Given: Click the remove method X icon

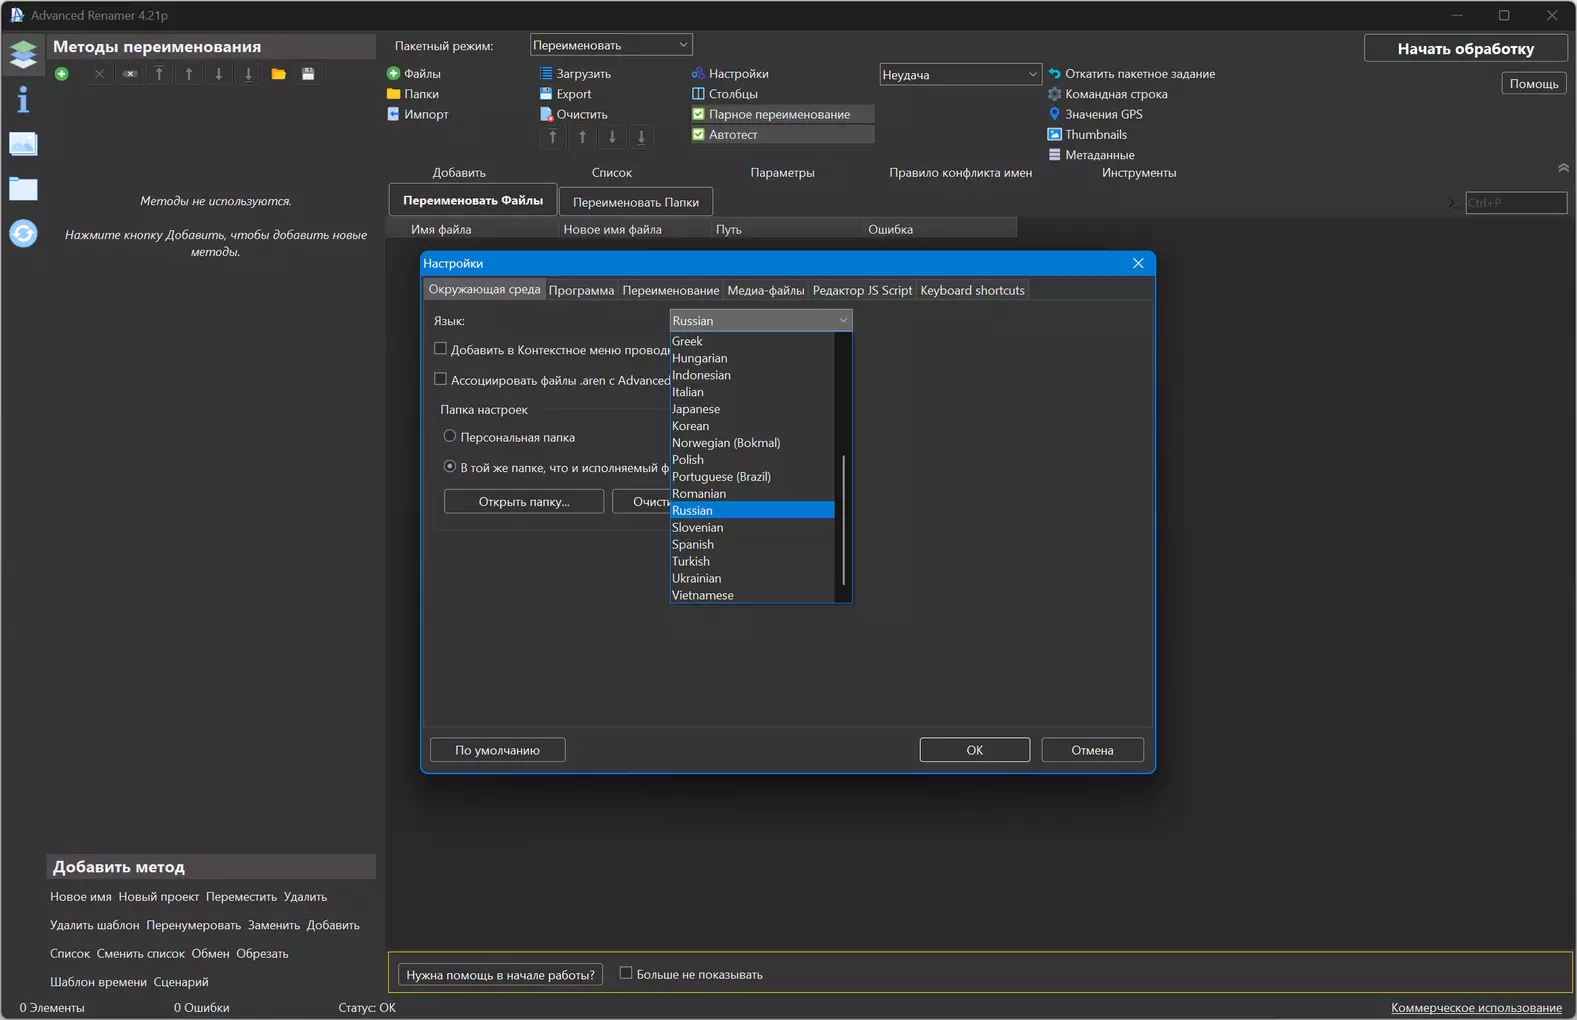Looking at the screenshot, I should 99,74.
